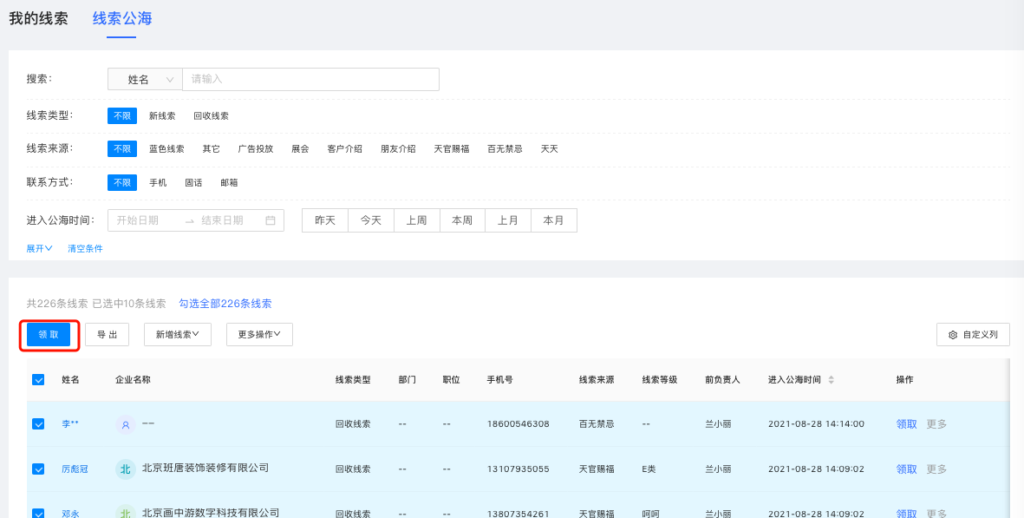Open the 更多操作 dropdown
The image size is (1024, 518).
tap(259, 335)
